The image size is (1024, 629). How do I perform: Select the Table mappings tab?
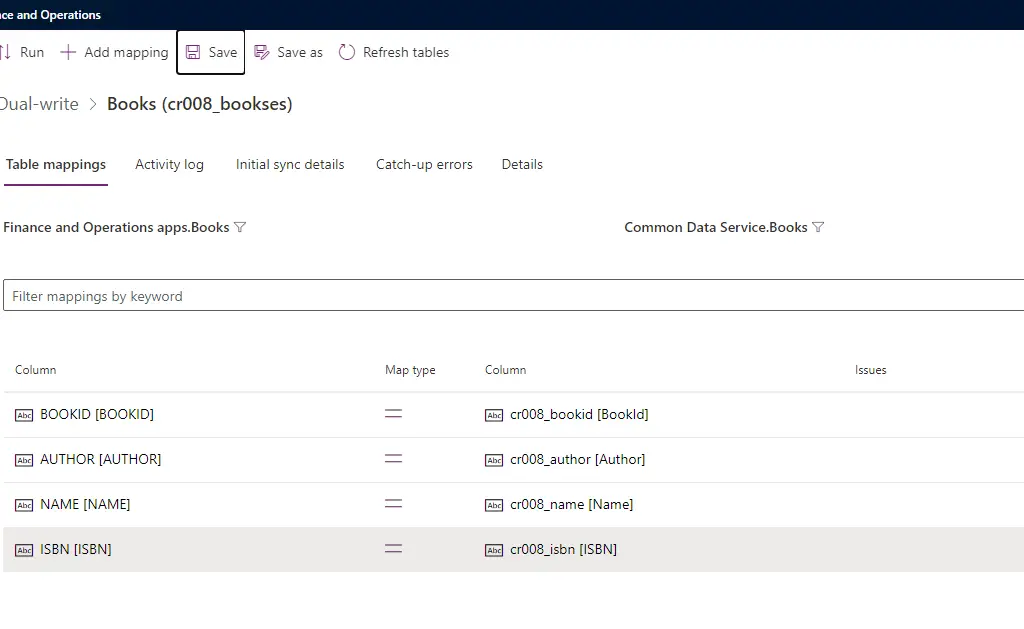(56, 165)
